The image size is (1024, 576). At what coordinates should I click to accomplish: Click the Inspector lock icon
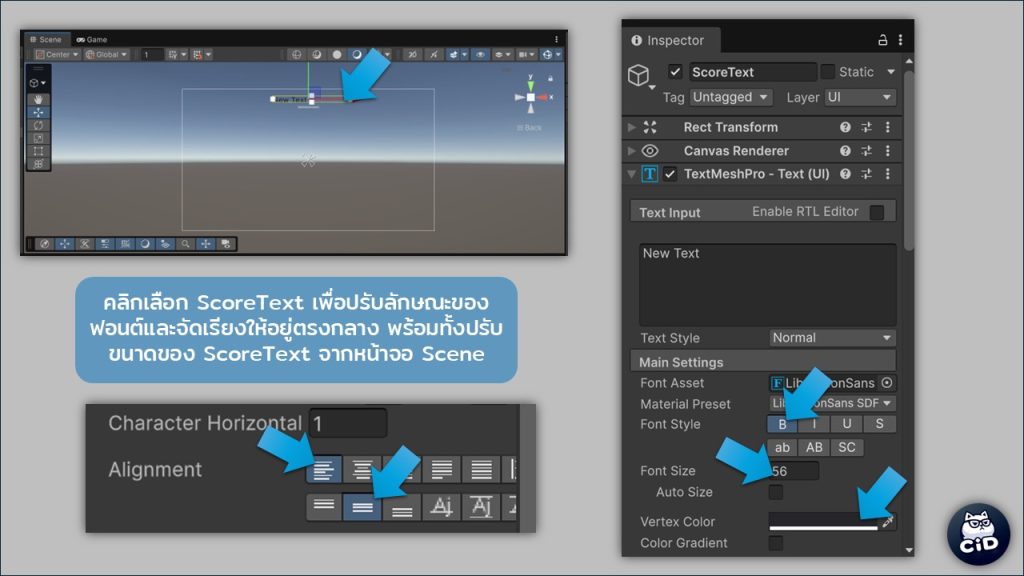882,40
